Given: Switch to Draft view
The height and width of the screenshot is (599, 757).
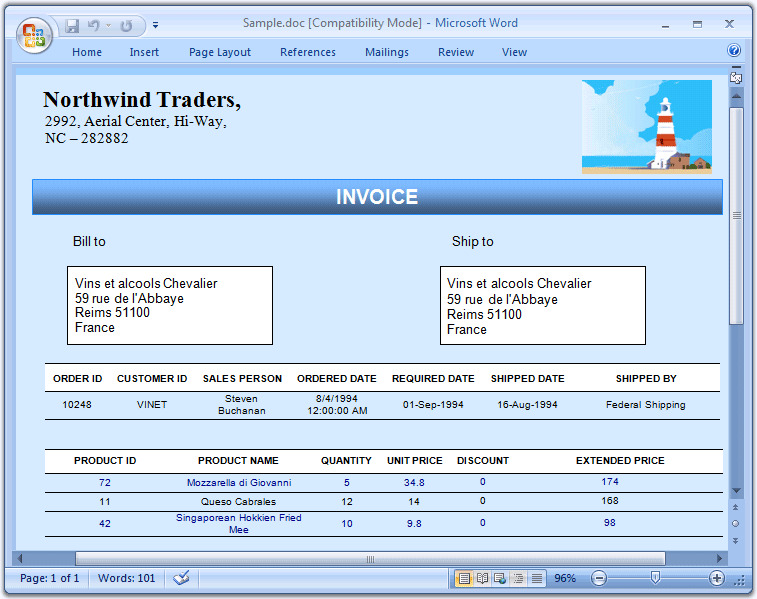Looking at the screenshot, I should 536,578.
